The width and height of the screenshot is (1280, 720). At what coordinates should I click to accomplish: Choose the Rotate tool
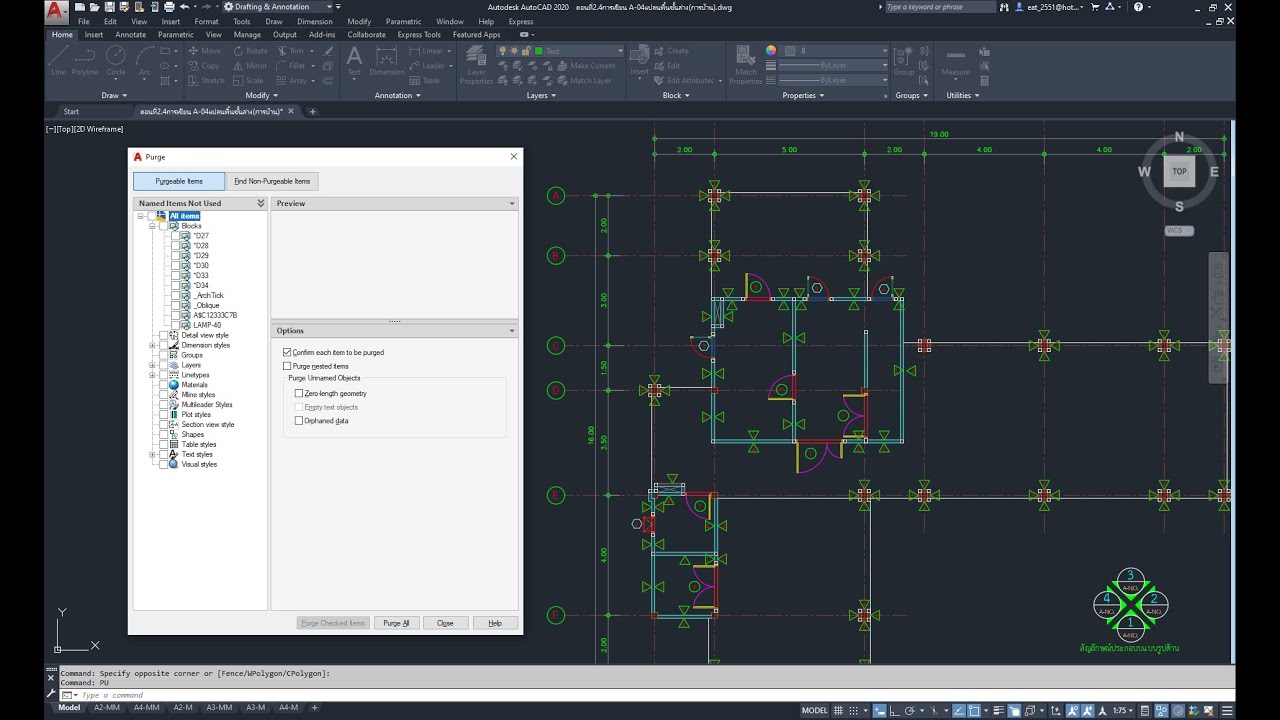pyautogui.click(x=250, y=51)
